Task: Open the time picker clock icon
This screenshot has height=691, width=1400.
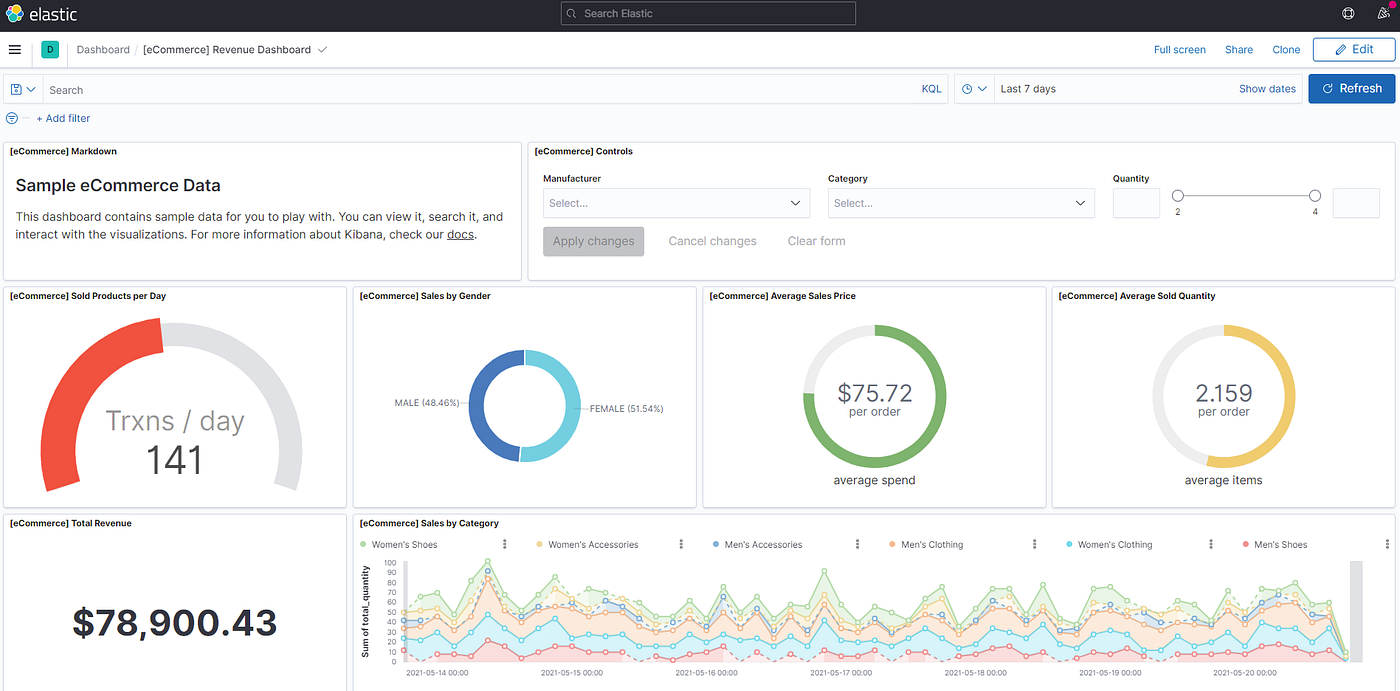Action: [x=968, y=88]
